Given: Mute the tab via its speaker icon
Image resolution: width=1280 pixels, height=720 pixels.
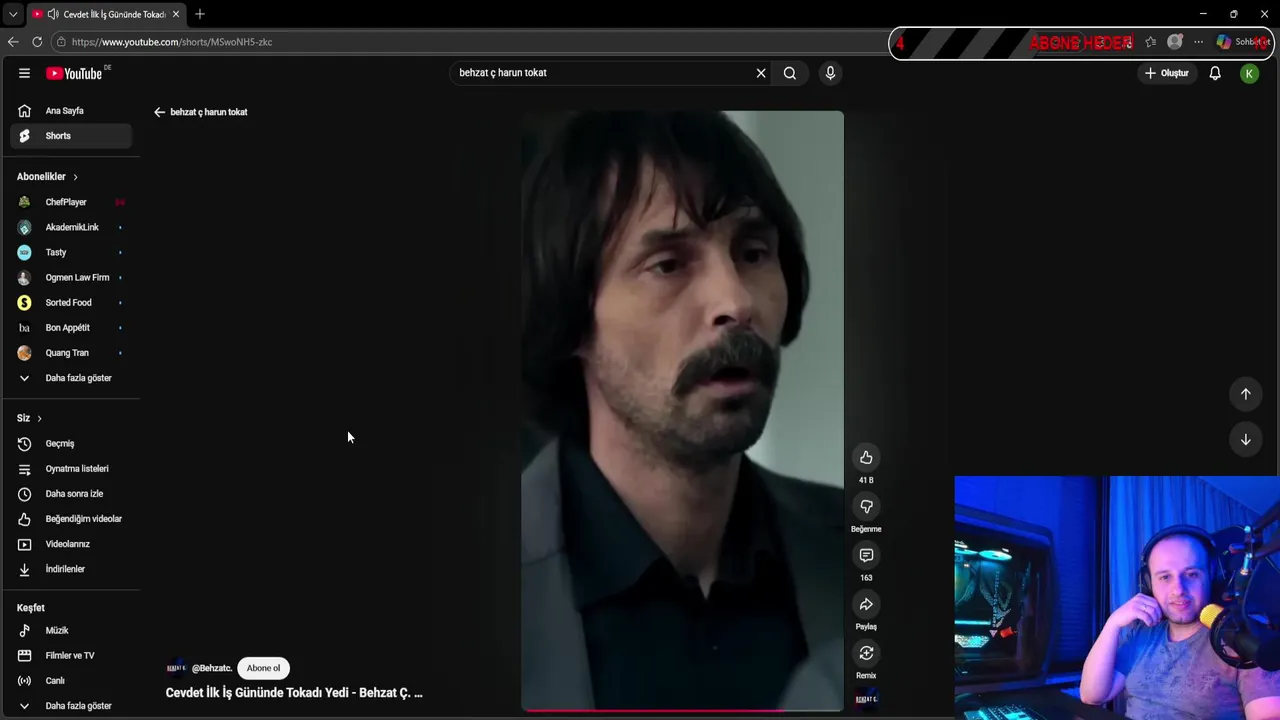Looking at the screenshot, I should [52, 14].
